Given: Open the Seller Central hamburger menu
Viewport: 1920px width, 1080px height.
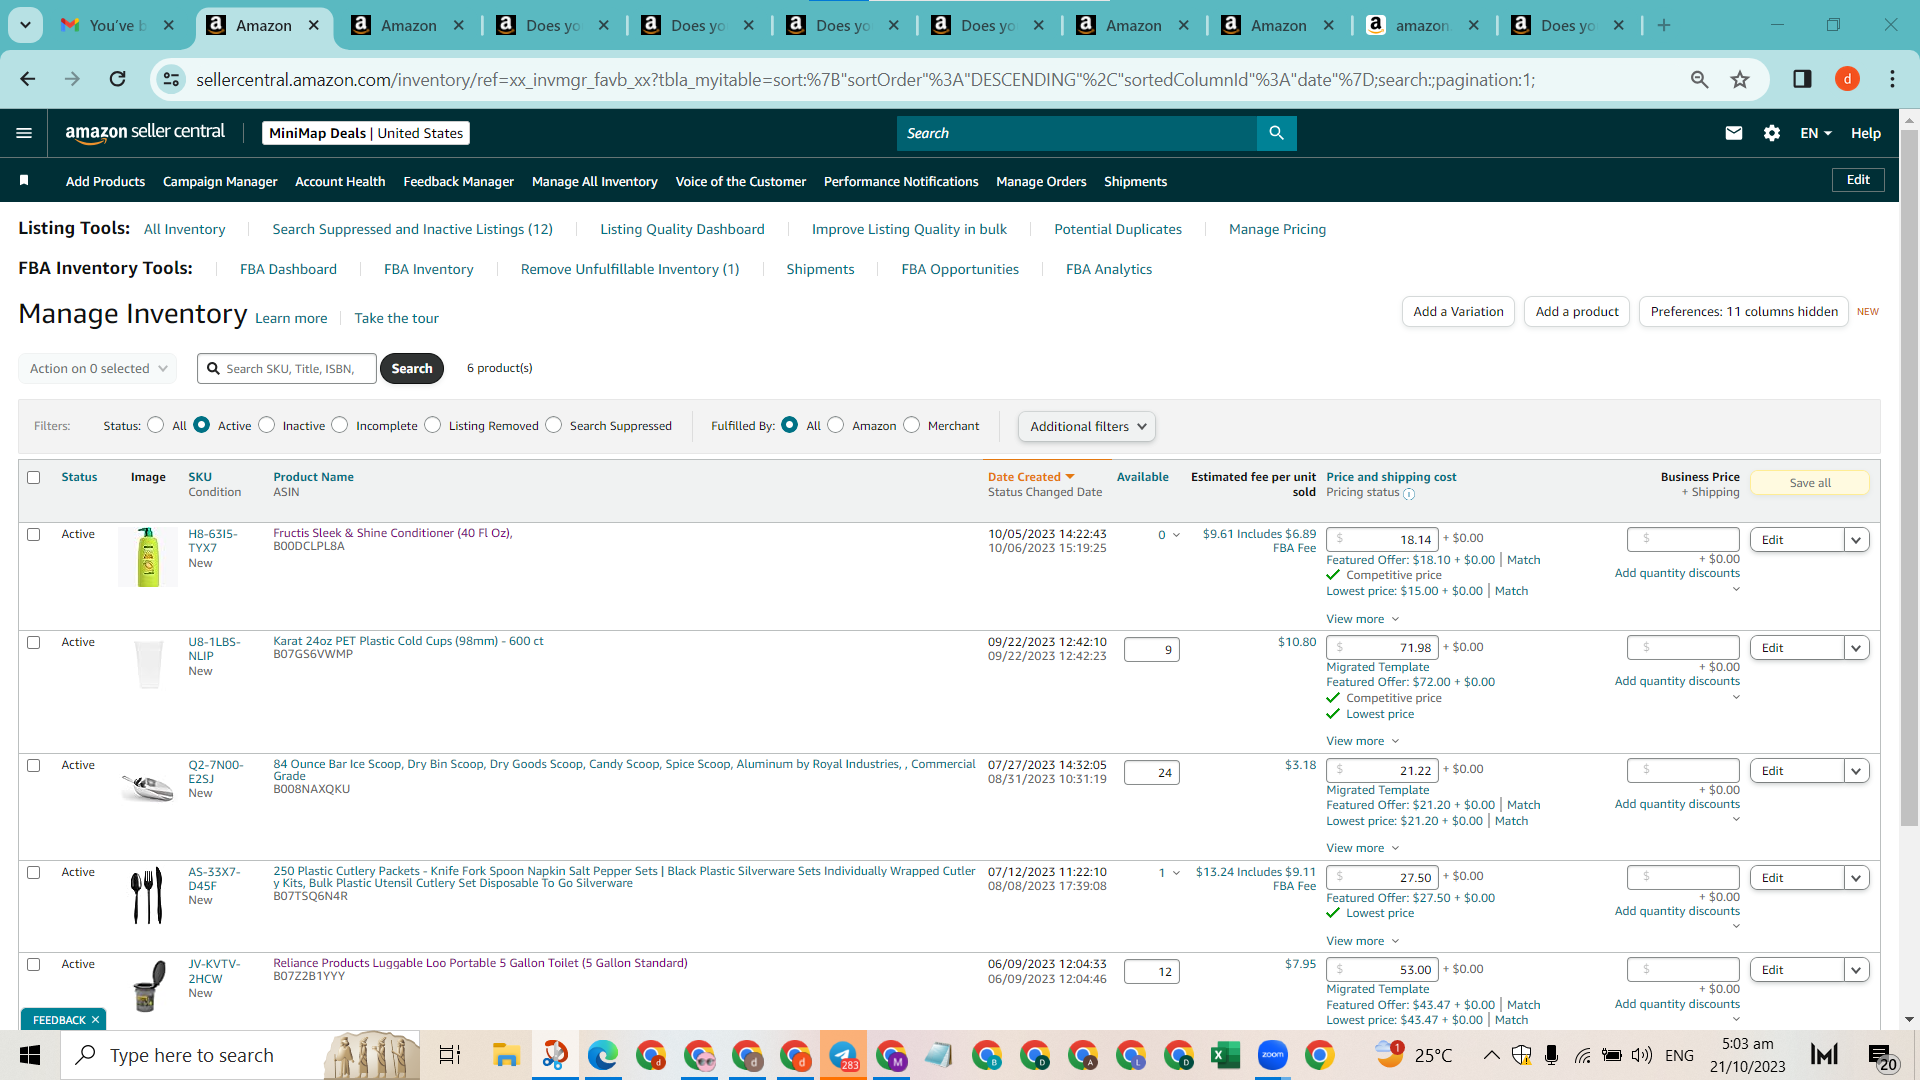Looking at the screenshot, I should 24,133.
